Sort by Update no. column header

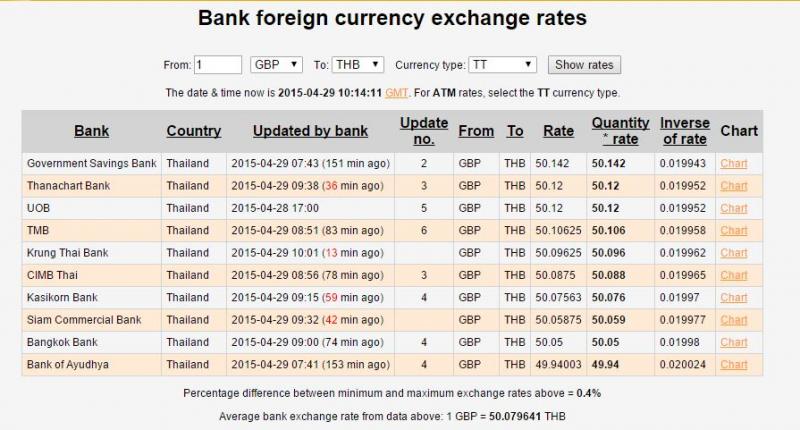tap(424, 131)
